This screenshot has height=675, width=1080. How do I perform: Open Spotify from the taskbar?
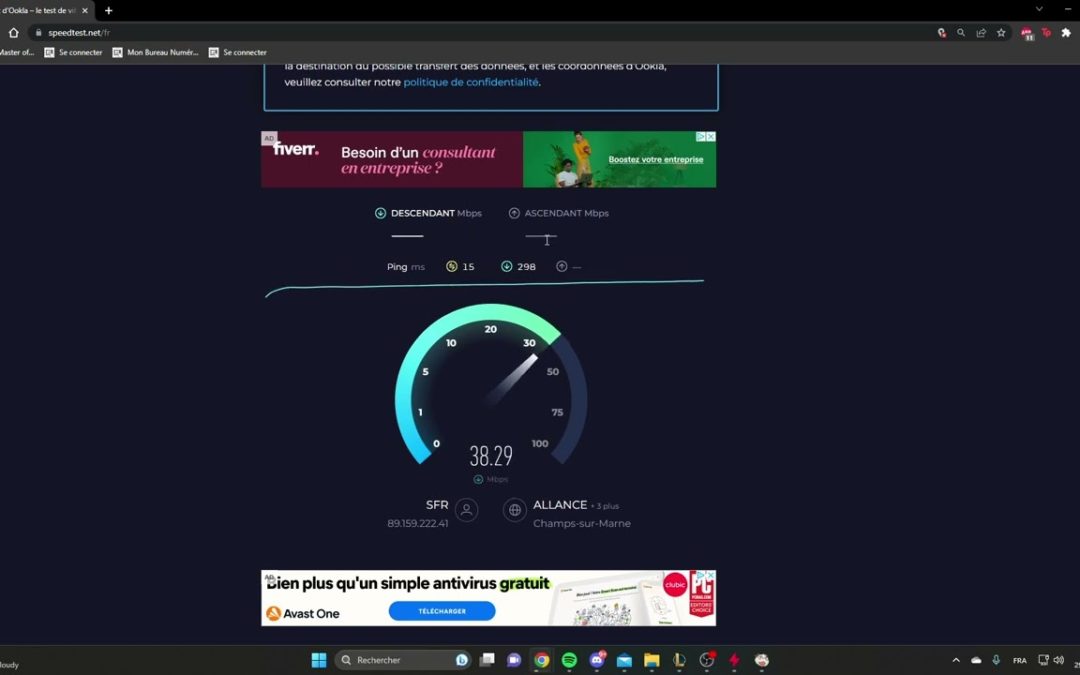pos(569,660)
